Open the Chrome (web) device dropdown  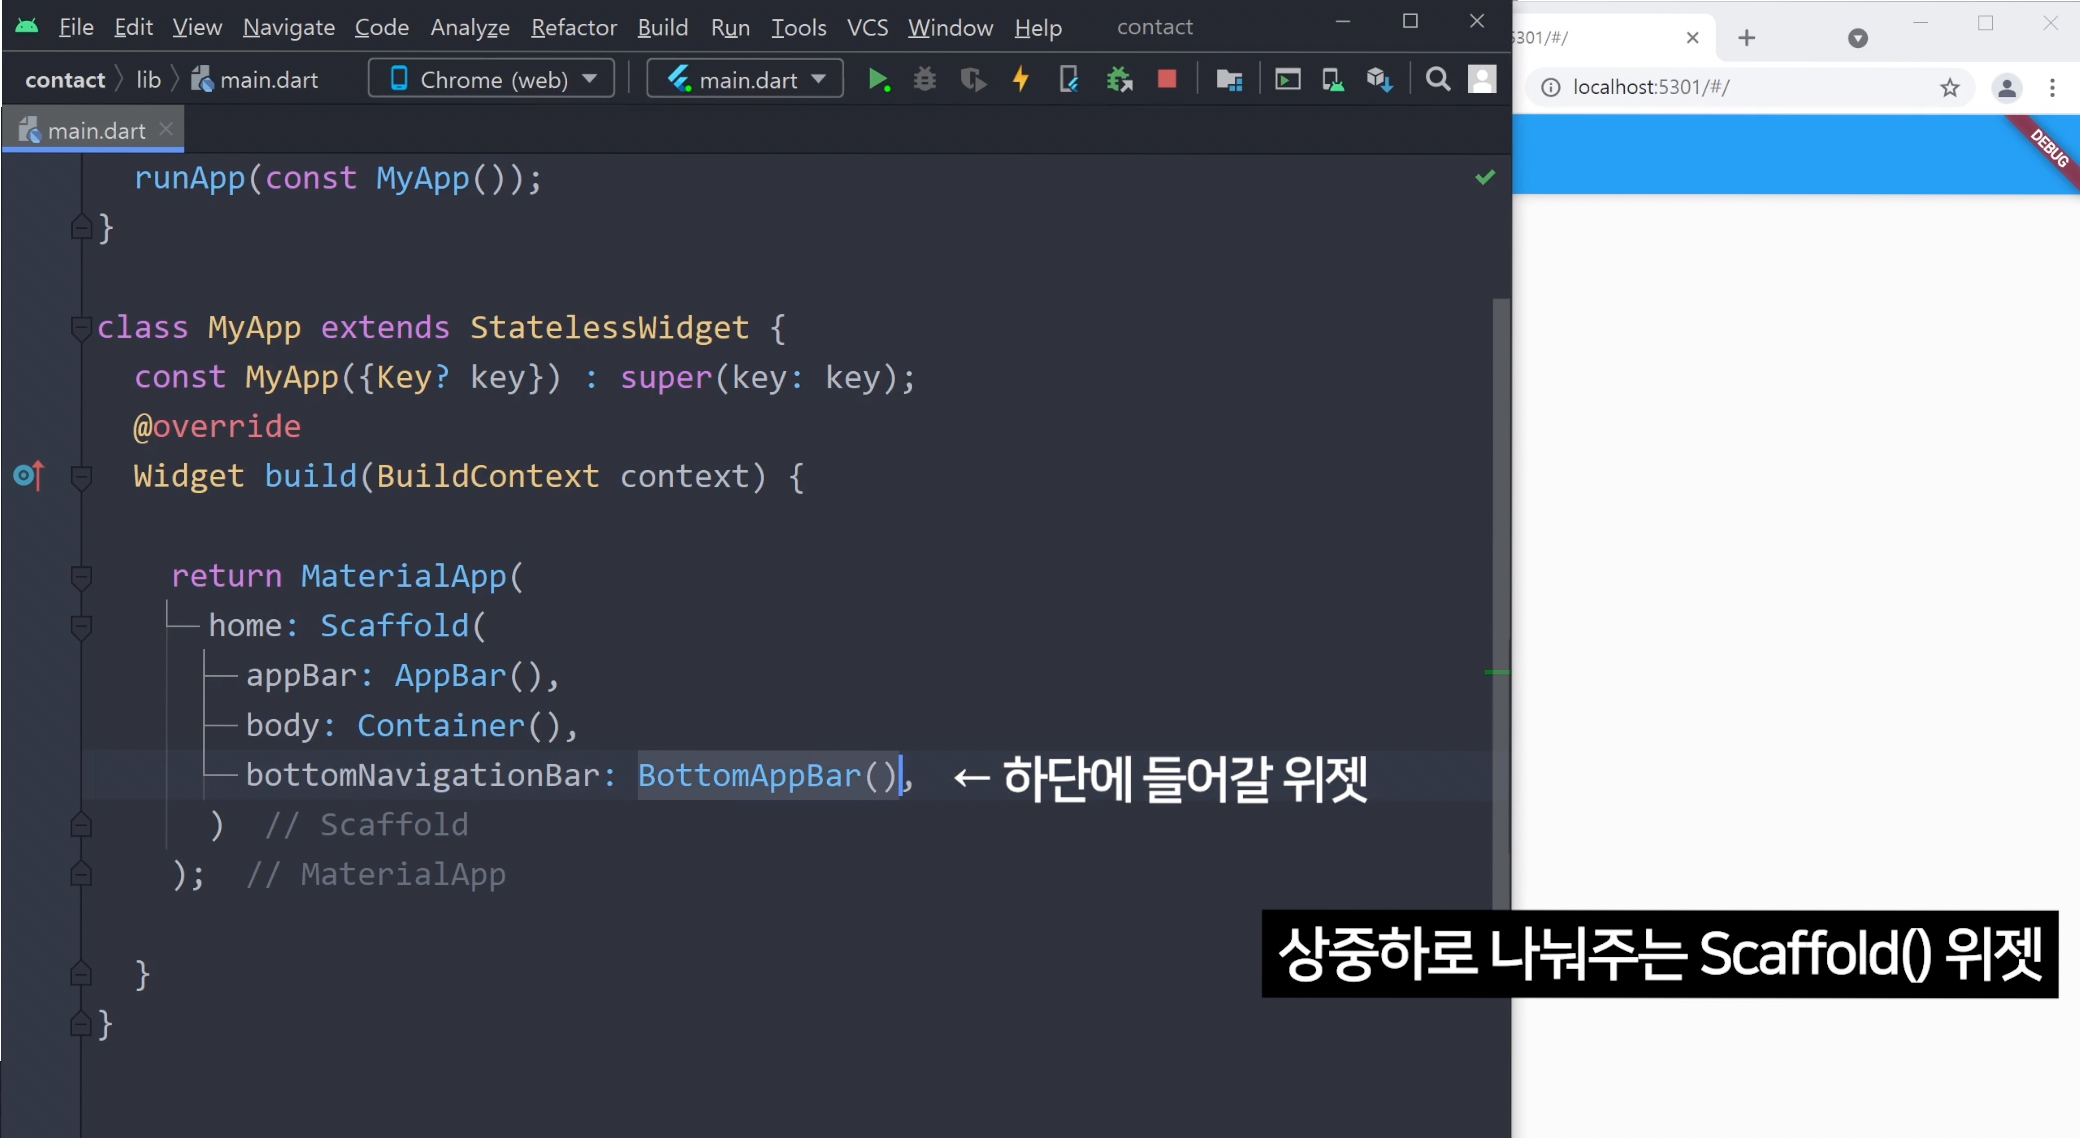[x=492, y=79]
